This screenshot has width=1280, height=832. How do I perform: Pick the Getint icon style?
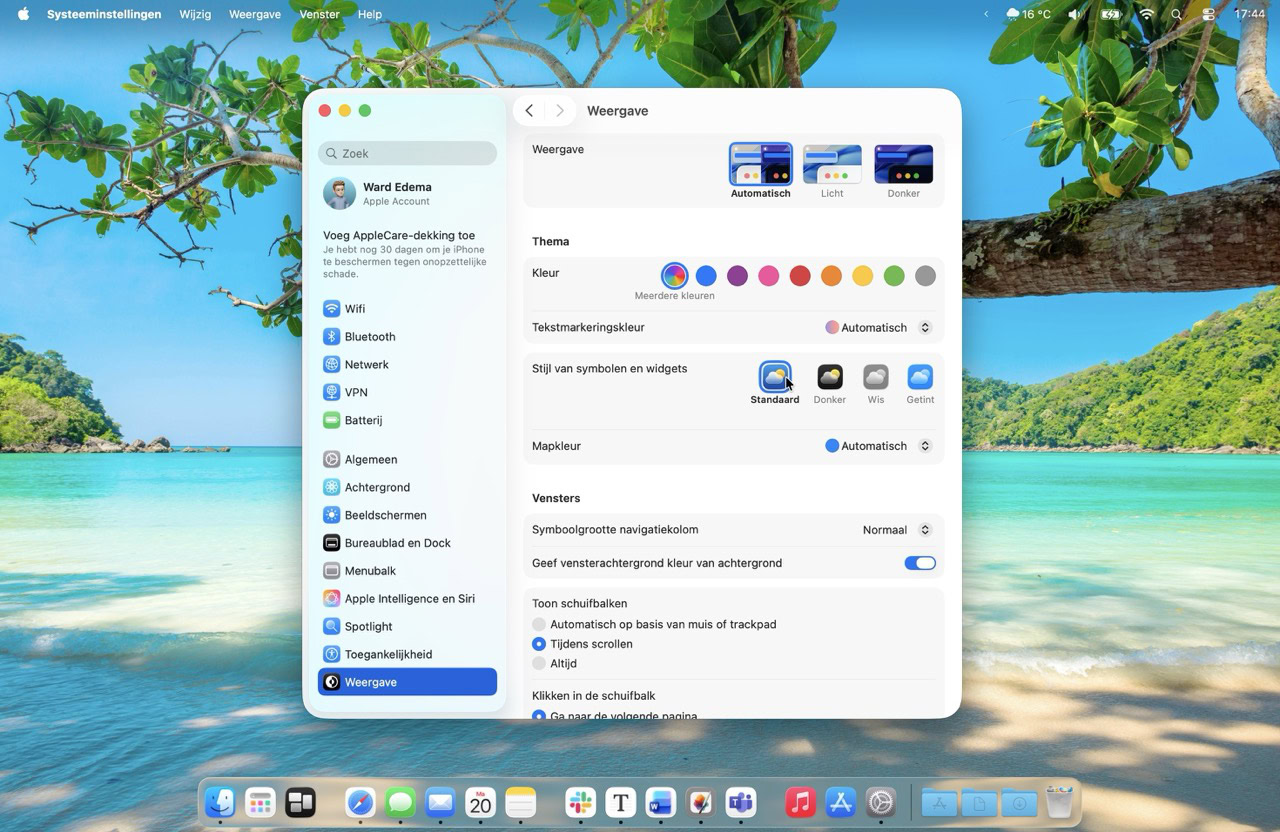coord(919,377)
